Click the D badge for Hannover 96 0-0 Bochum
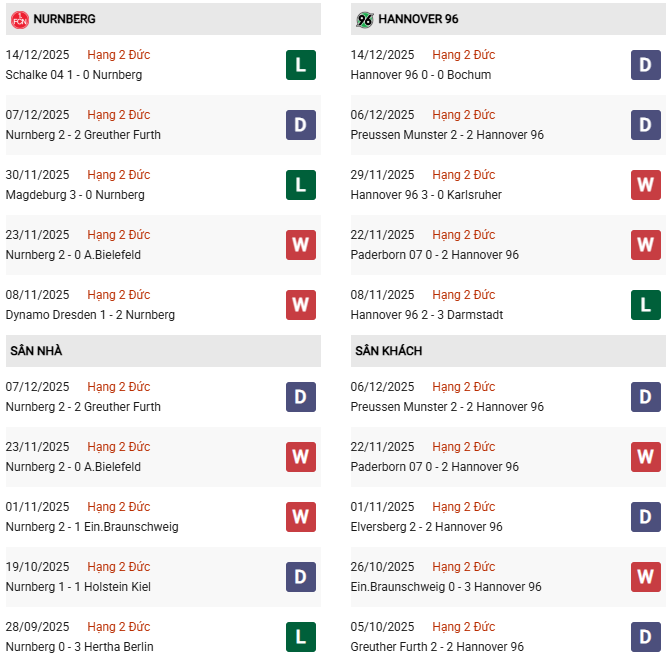Viewport: 666px width, 662px height. [x=646, y=65]
